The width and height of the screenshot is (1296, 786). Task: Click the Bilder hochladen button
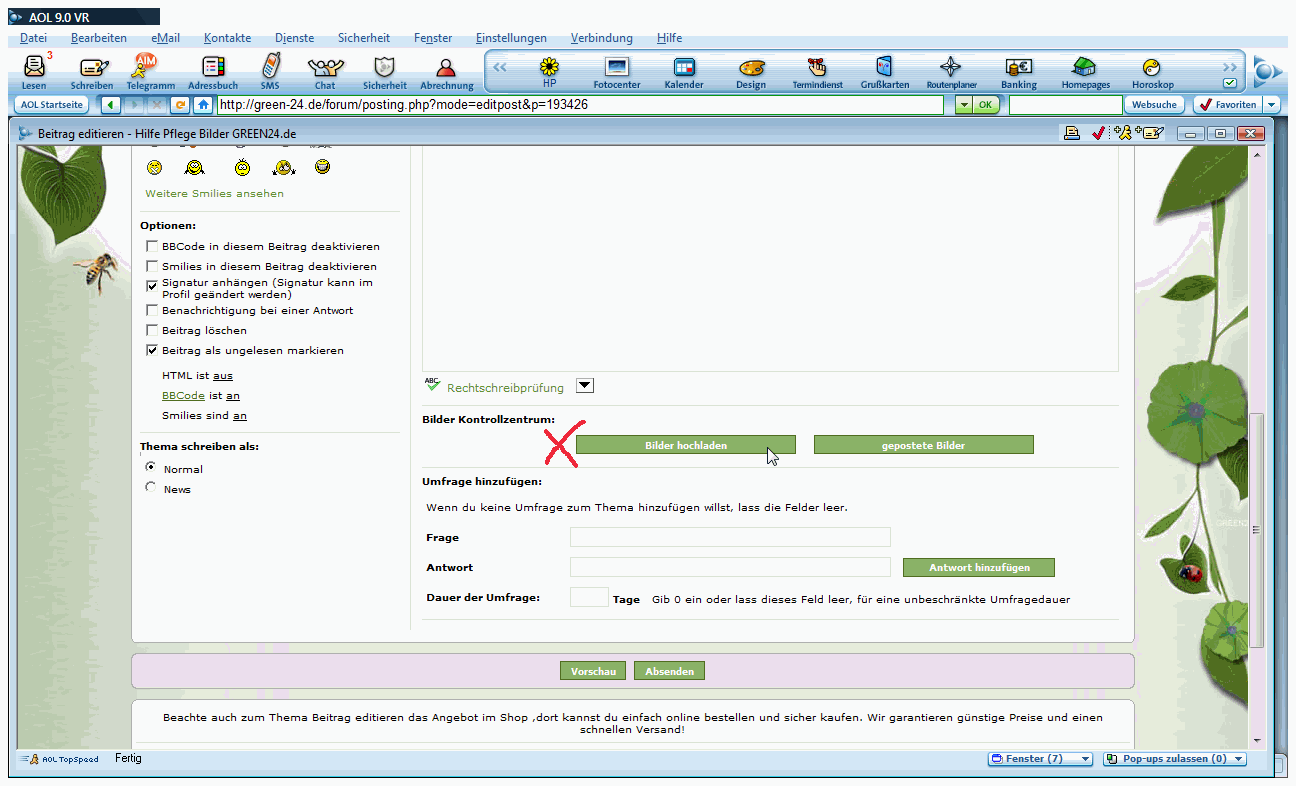pos(685,445)
